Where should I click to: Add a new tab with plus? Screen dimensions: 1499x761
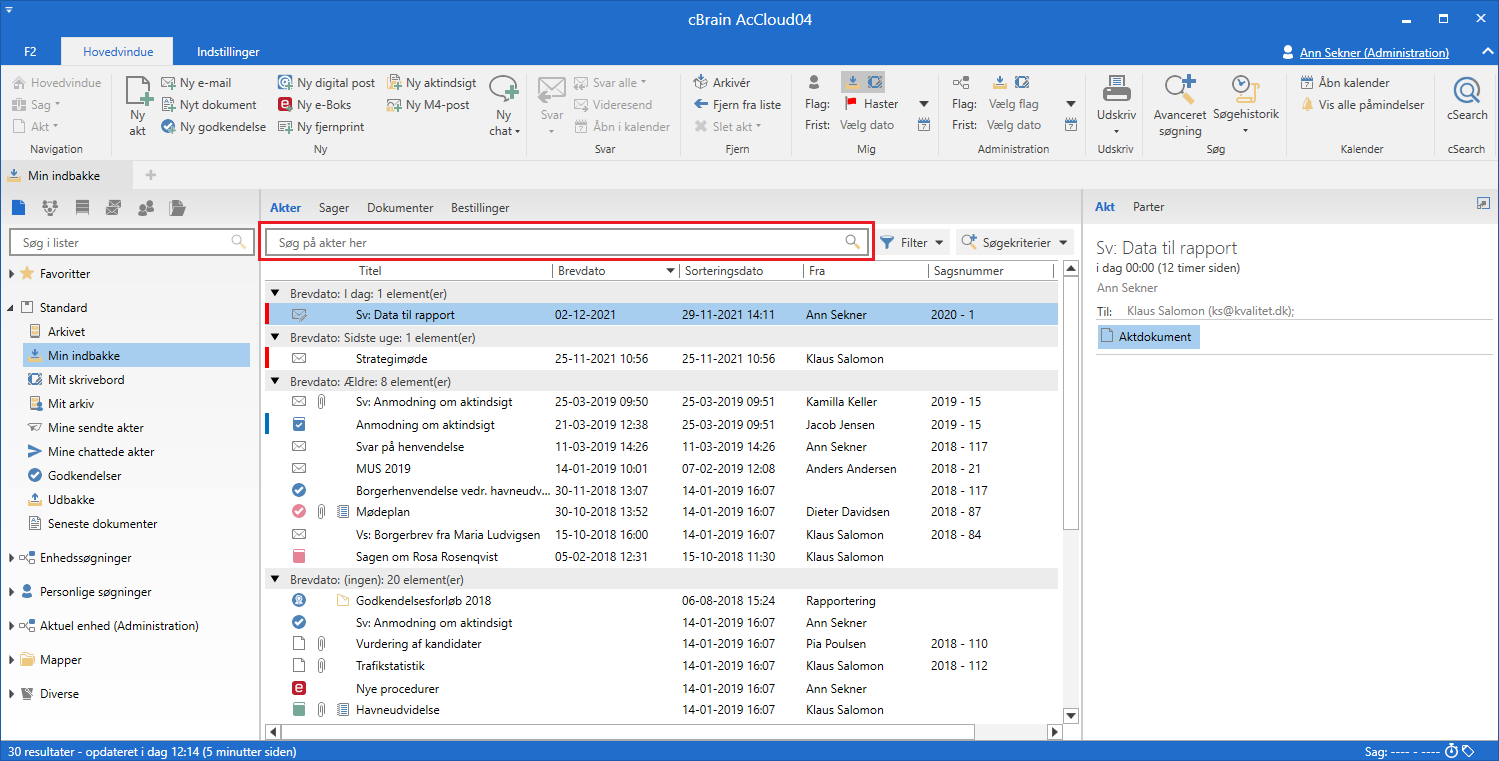pos(151,175)
